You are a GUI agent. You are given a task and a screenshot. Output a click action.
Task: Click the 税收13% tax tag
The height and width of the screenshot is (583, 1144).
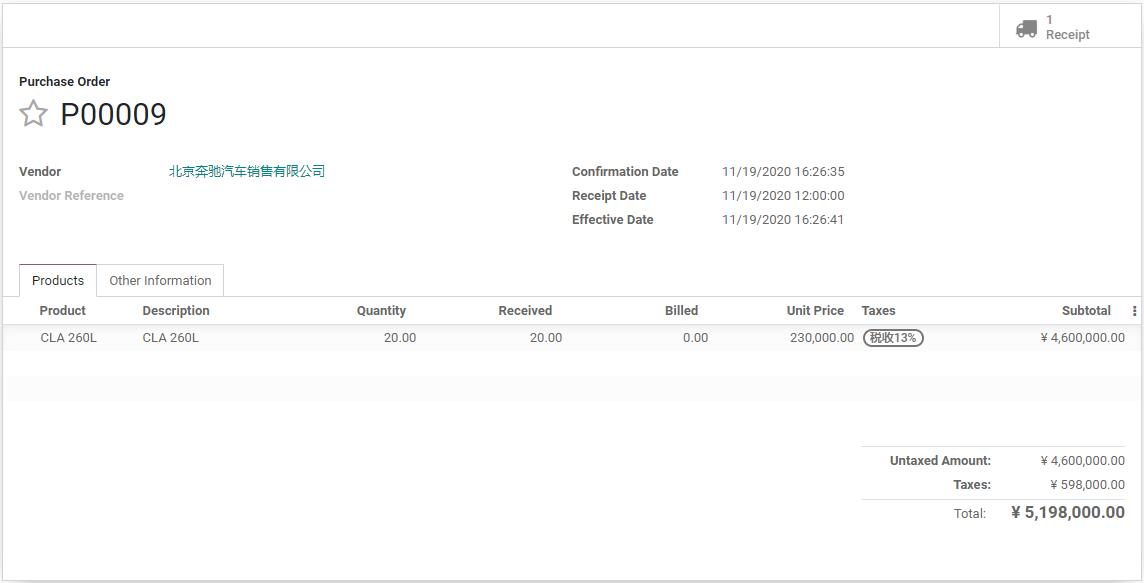[x=893, y=338]
